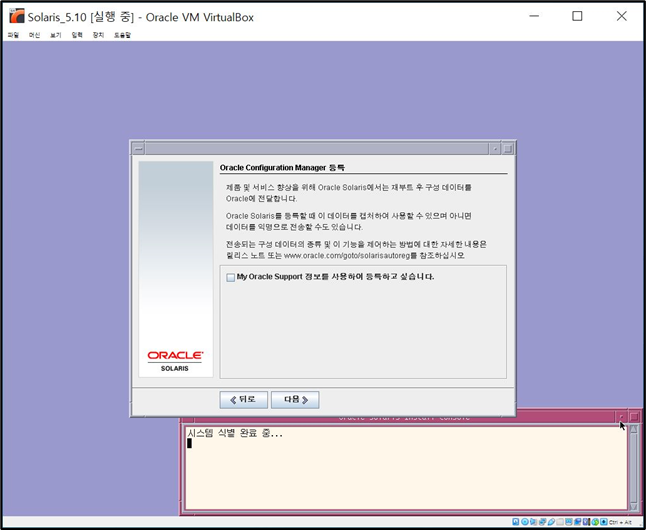This screenshot has width=646, height=530.
Task: Check the My Oracle Support registration checkbox
Action: (230, 277)
